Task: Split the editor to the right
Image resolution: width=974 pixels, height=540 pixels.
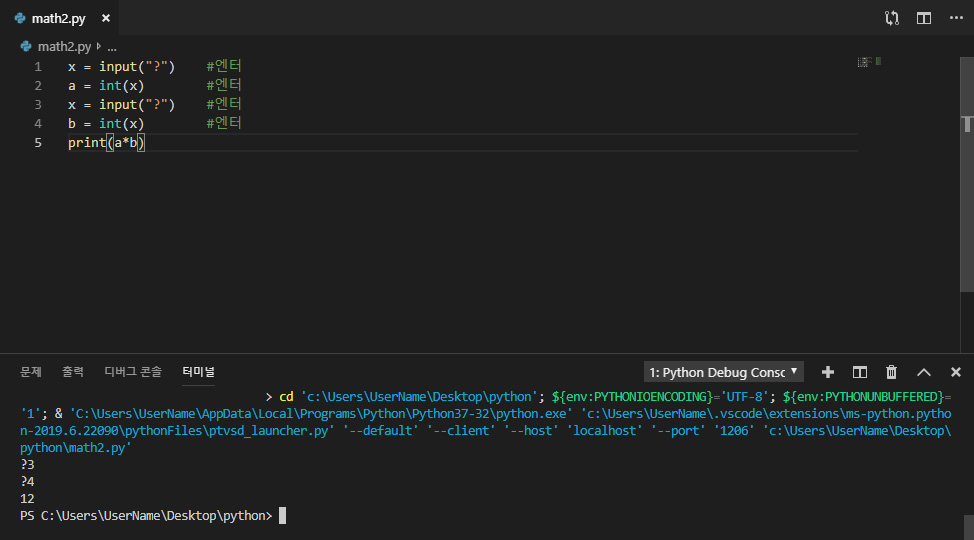Action: 924,18
